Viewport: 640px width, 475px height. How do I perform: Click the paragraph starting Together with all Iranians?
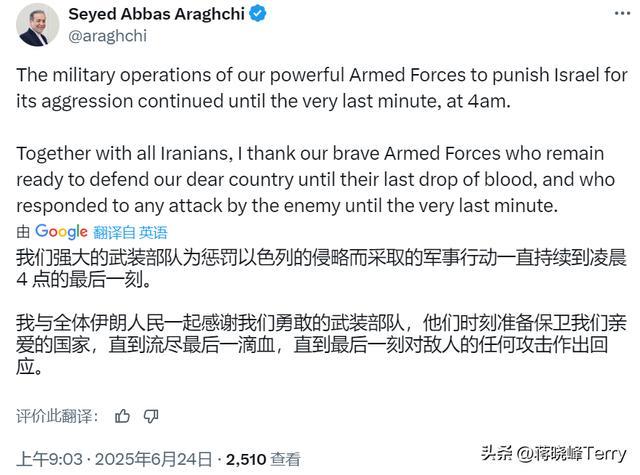click(x=316, y=180)
